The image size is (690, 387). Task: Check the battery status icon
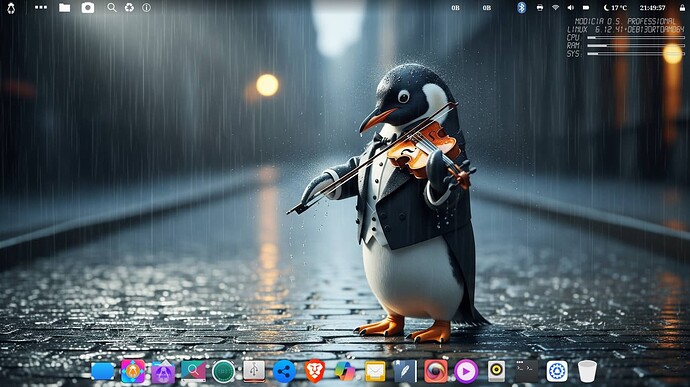[x=586, y=7]
